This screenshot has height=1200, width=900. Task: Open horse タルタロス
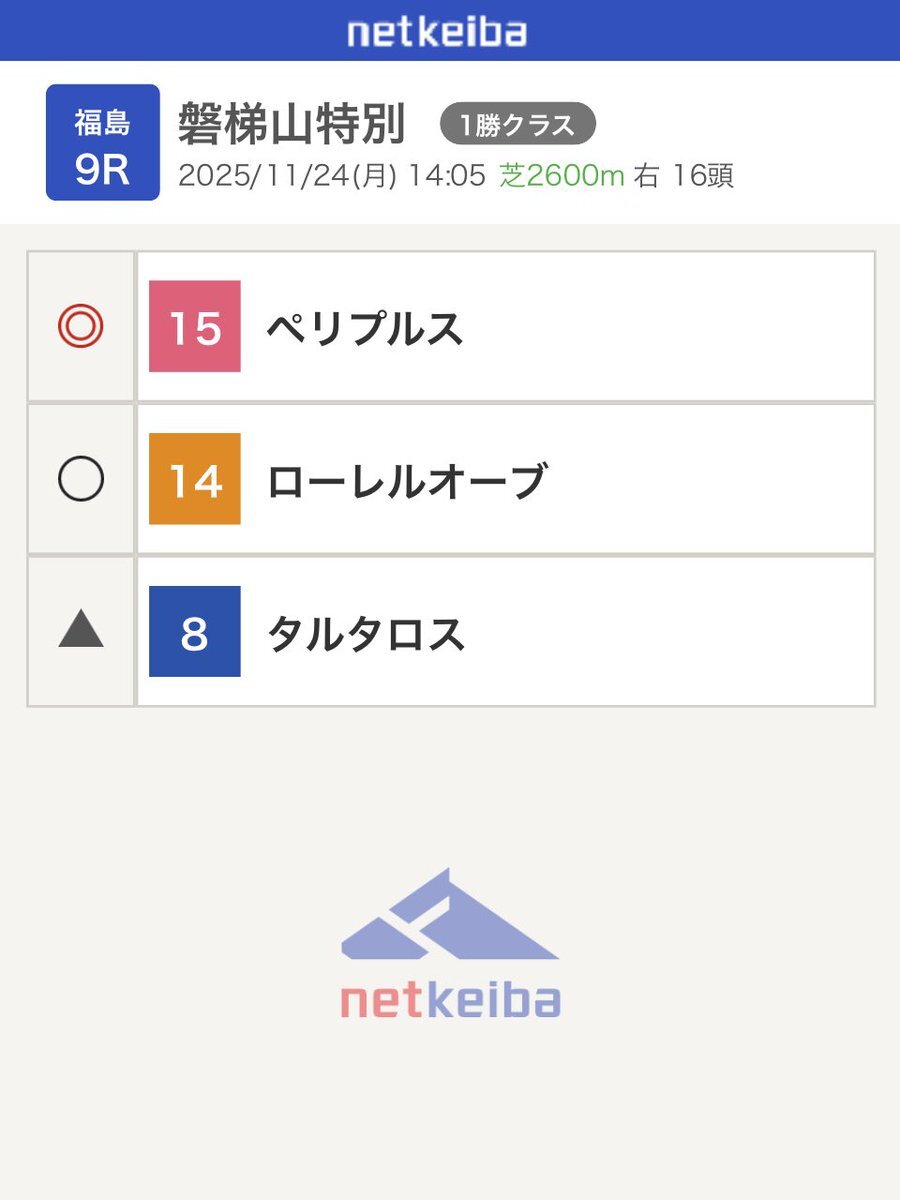pyautogui.click(x=366, y=634)
